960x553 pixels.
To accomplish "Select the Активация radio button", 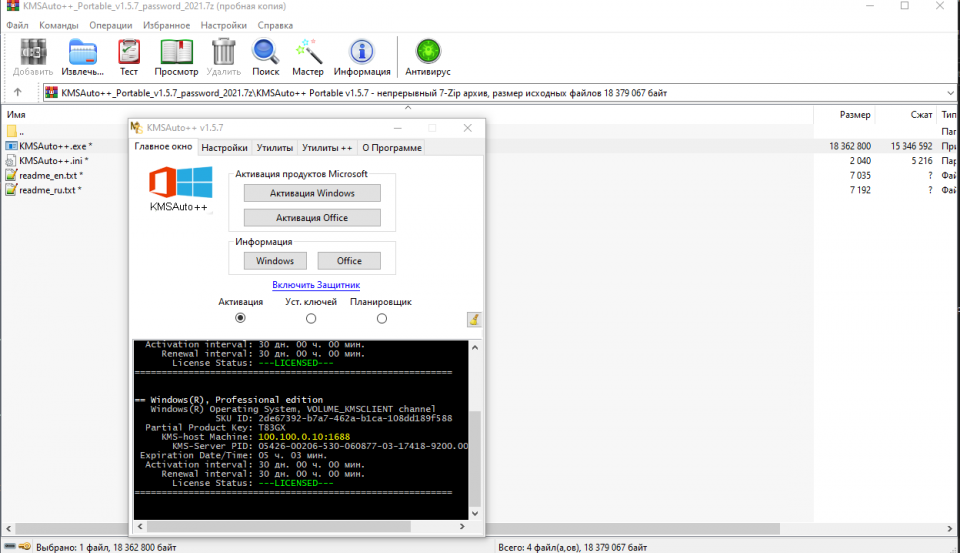I will pyautogui.click(x=240, y=318).
